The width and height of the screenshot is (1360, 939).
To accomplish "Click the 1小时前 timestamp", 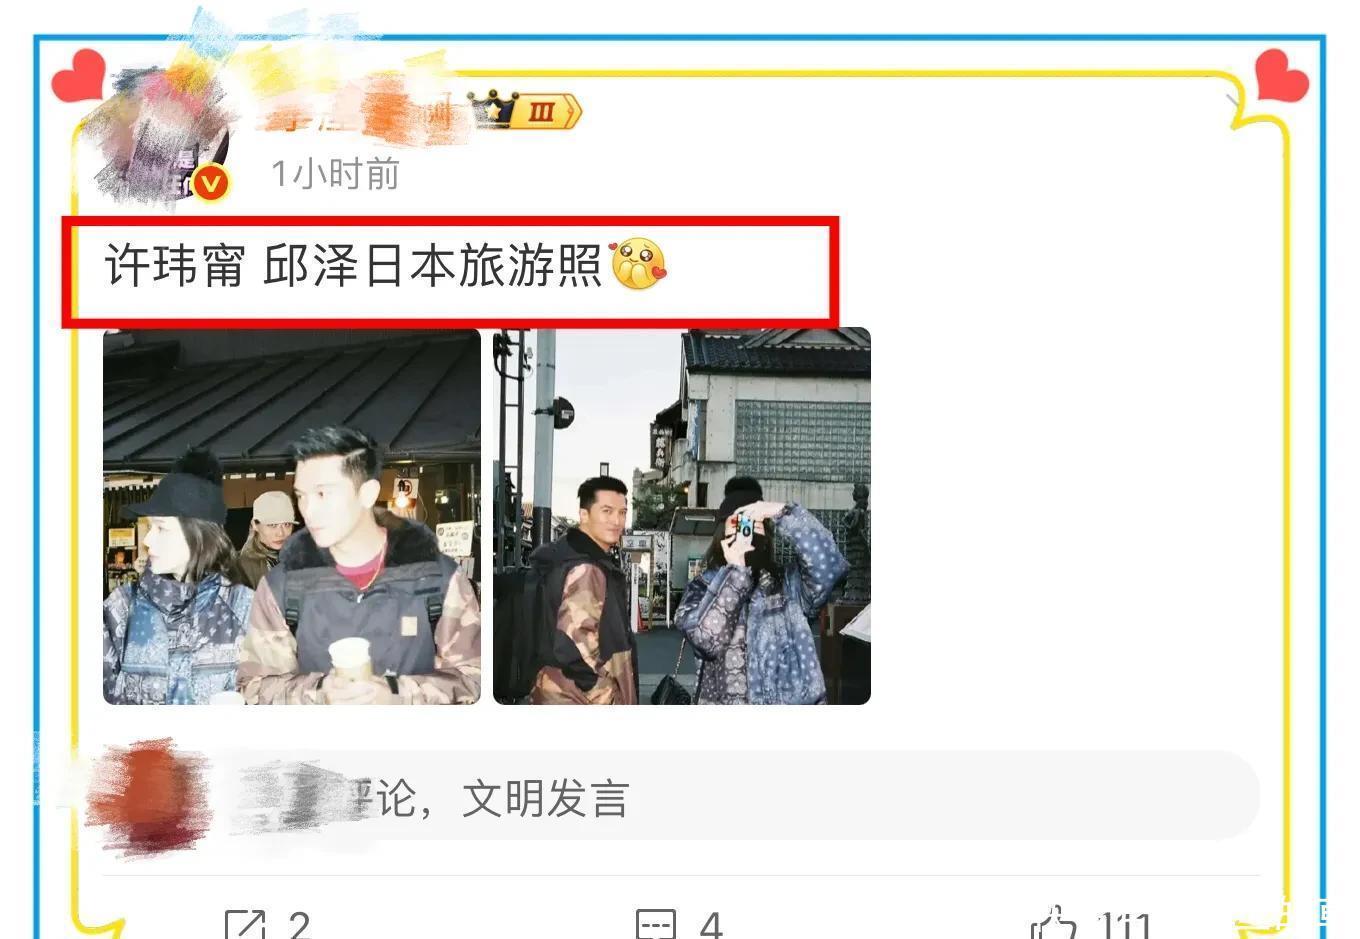I will pyautogui.click(x=336, y=174).
